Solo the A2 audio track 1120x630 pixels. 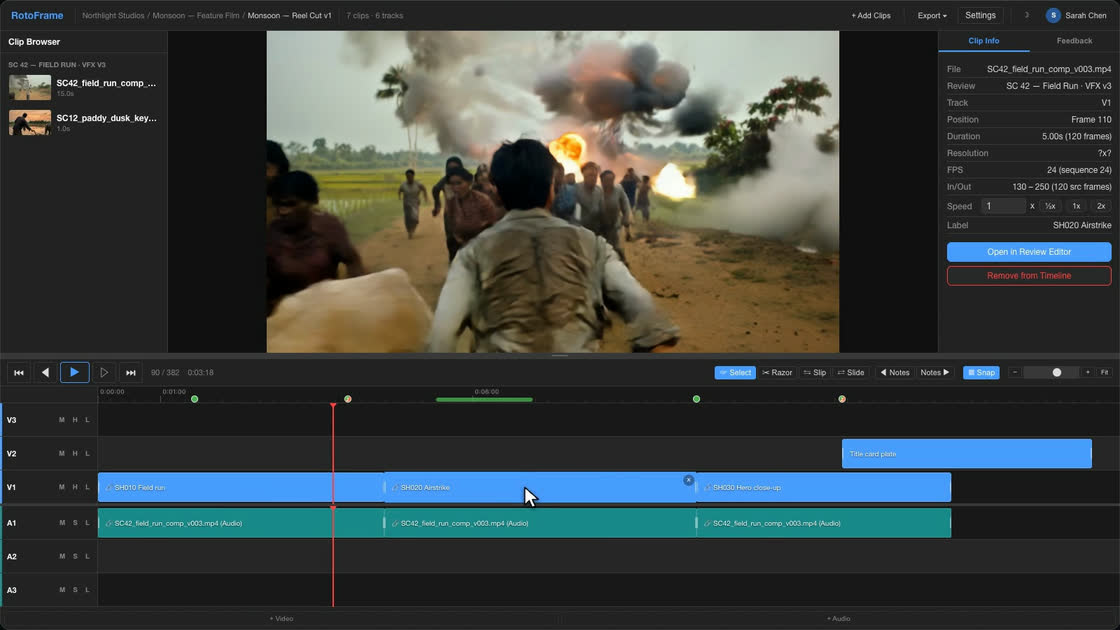(x=74, y=556)
